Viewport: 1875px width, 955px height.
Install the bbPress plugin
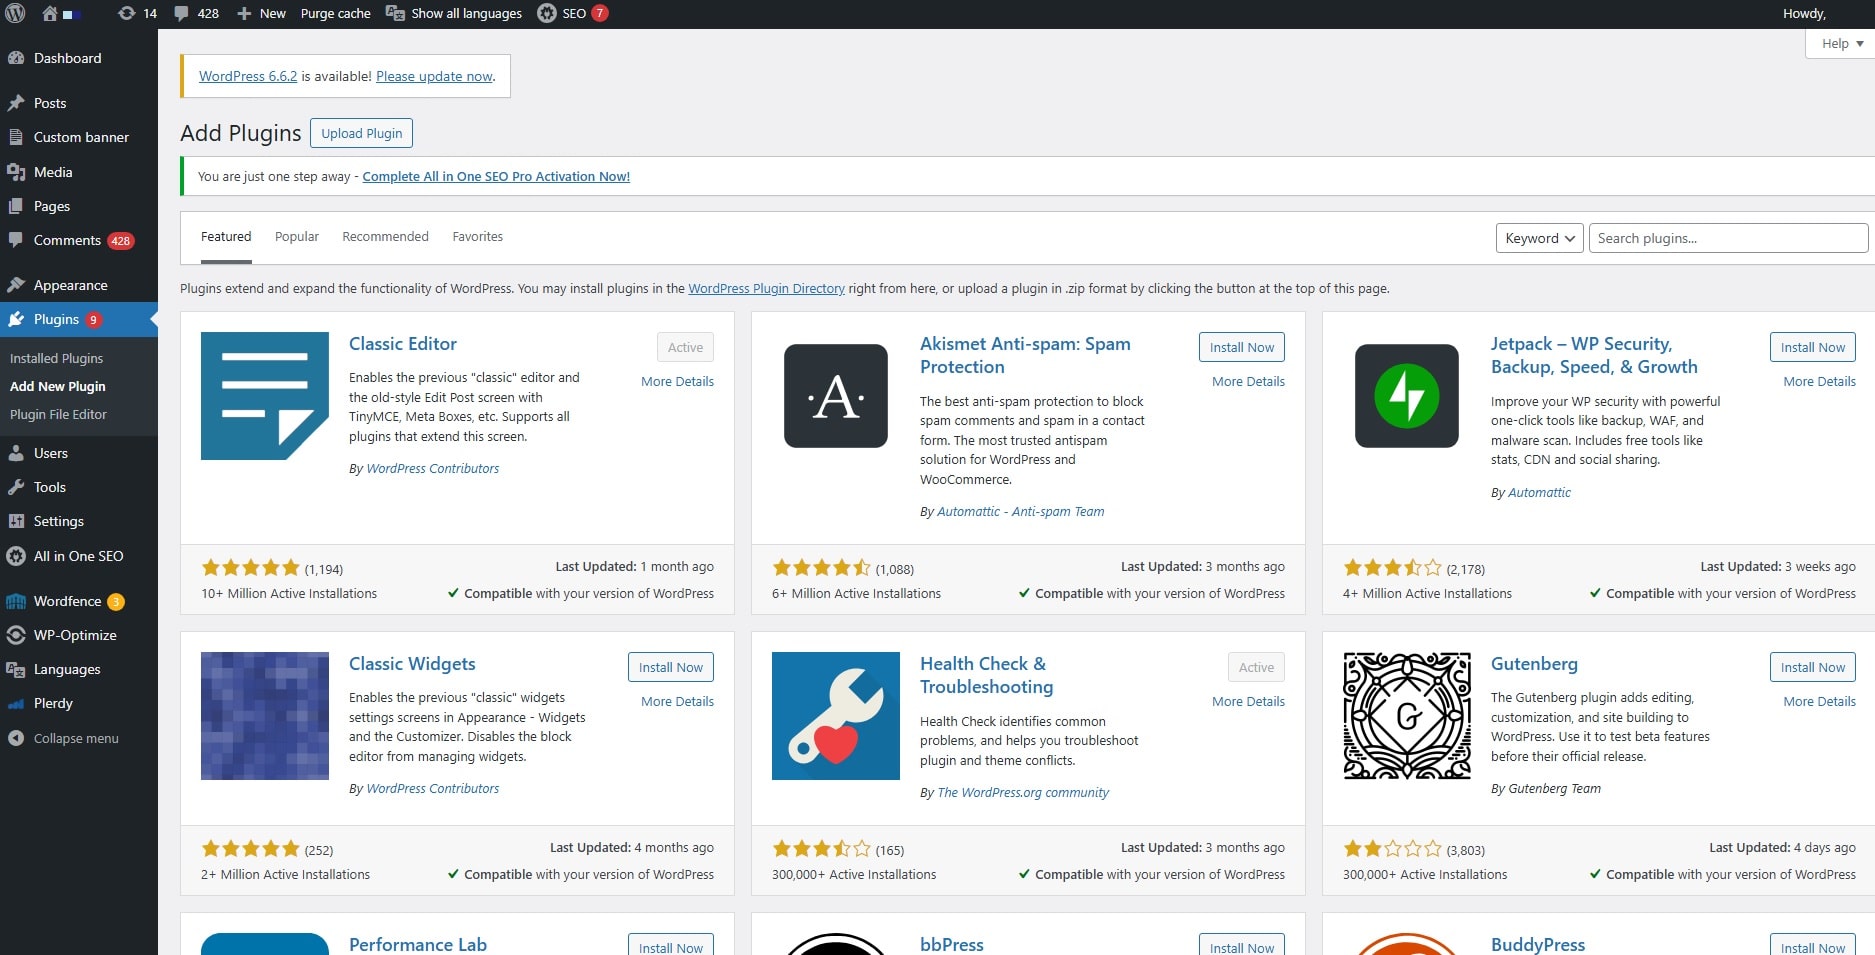[1241, 945]
